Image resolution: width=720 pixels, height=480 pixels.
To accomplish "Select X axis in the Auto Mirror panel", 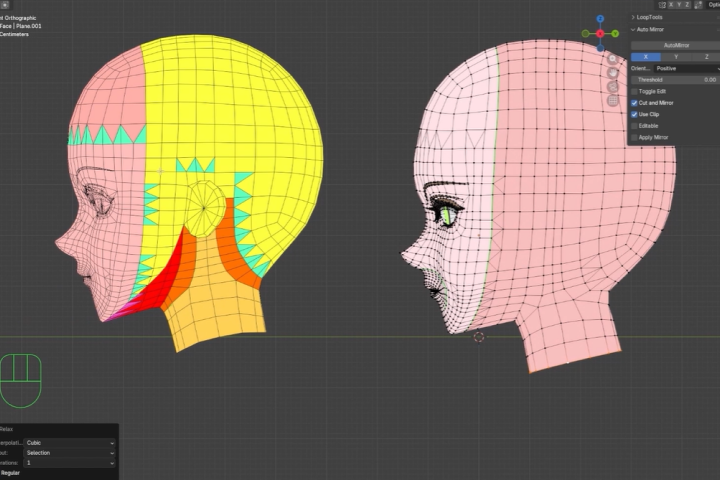I will [646, 56].
